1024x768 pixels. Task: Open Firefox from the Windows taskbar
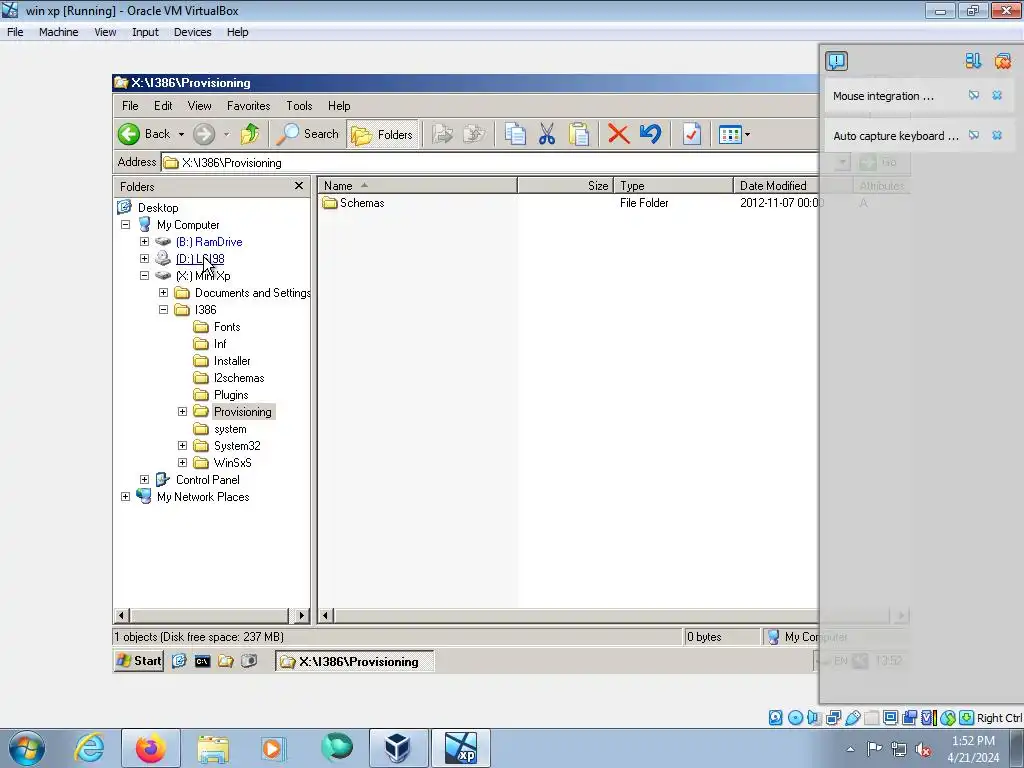[150, 748]
